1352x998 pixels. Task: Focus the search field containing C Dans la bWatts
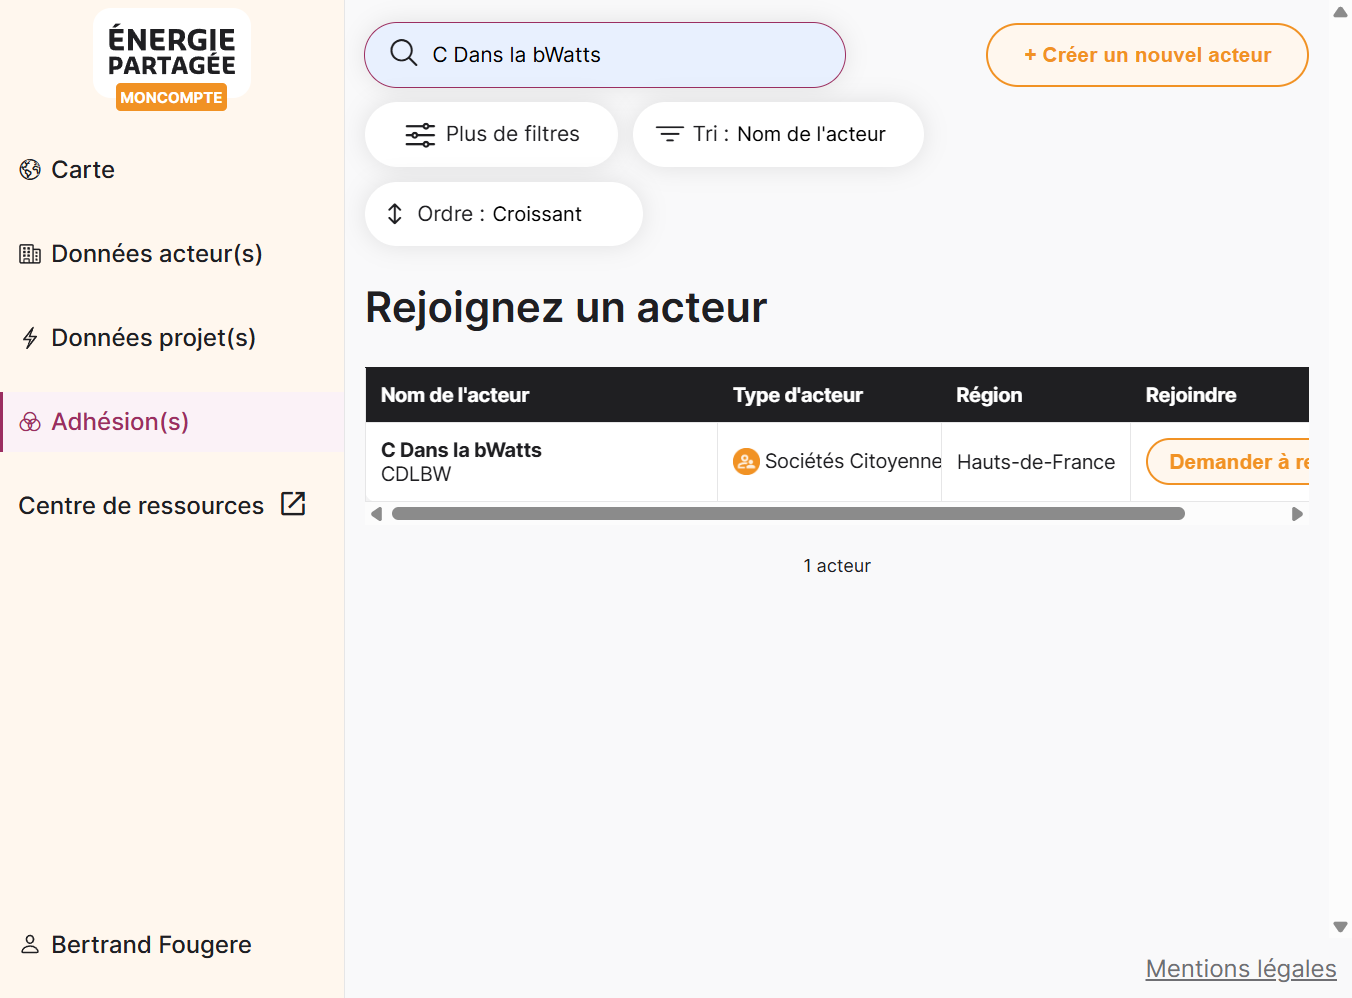605,55
